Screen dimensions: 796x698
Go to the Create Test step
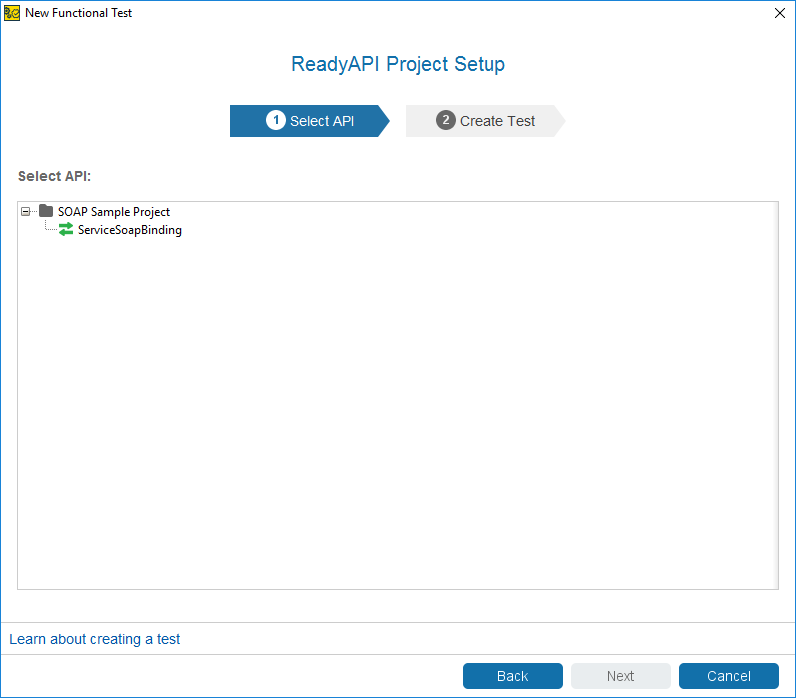coord(485,121)
